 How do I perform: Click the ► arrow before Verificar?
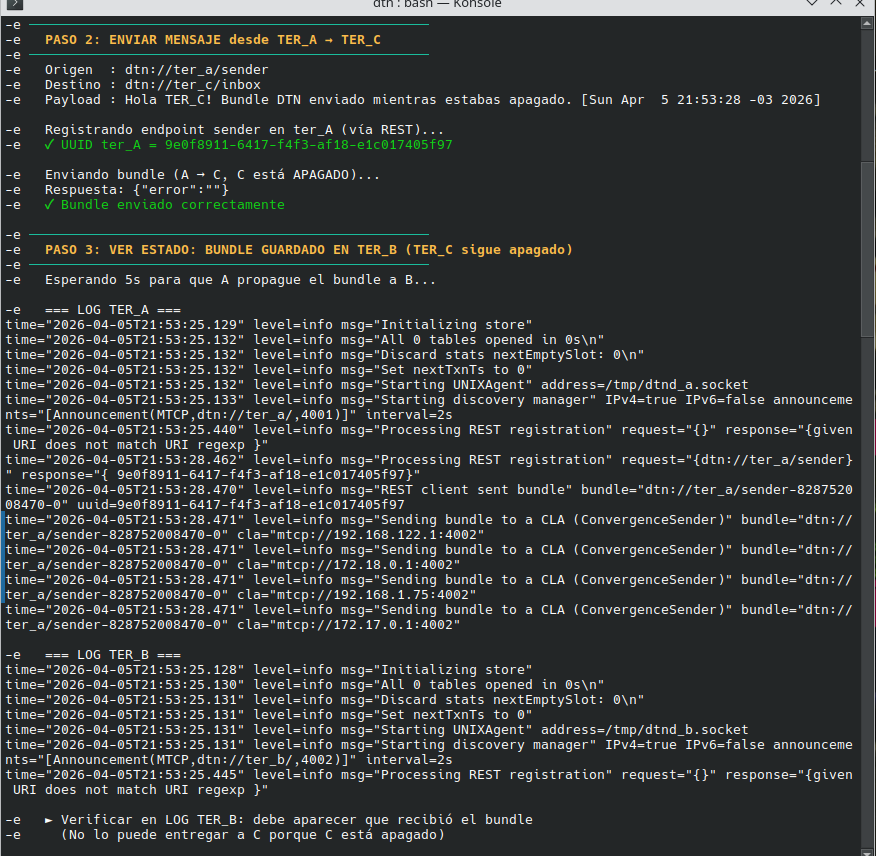(49, 820)
